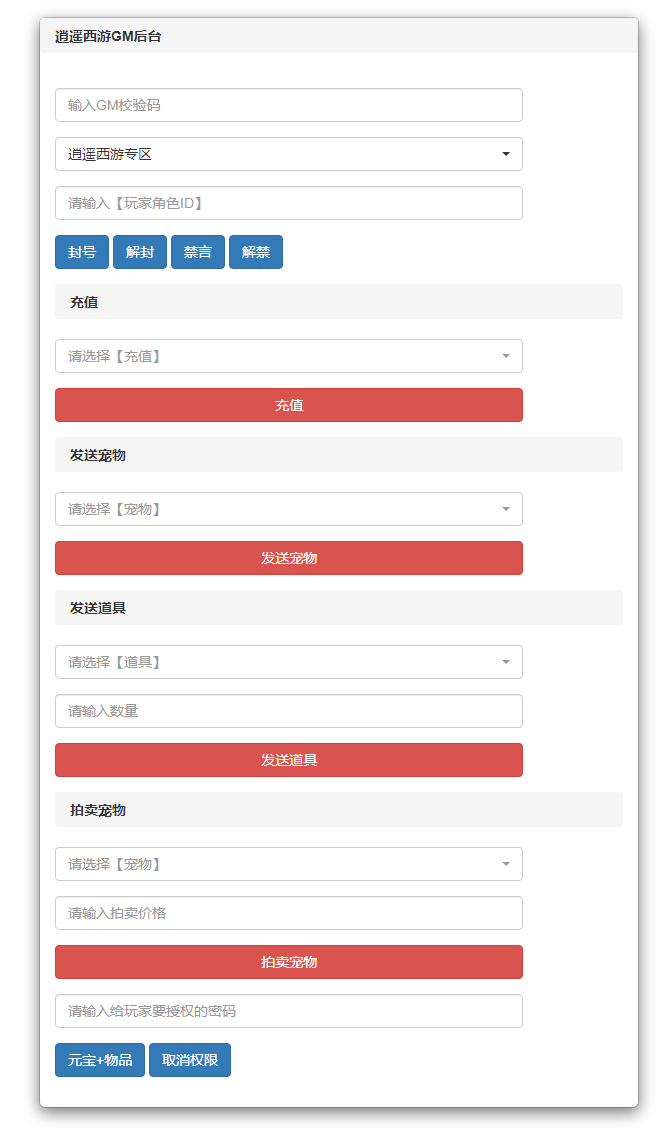The width and height of the screenshot is (666, 1132).
Task: Focus the 给玩家要授权的密码 password field
Action: click(288, 1011)
